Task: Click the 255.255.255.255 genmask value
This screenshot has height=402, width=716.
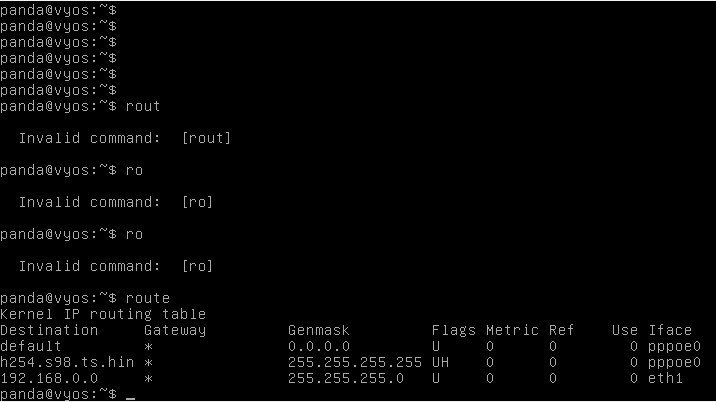Action: [x=355, y=362]
